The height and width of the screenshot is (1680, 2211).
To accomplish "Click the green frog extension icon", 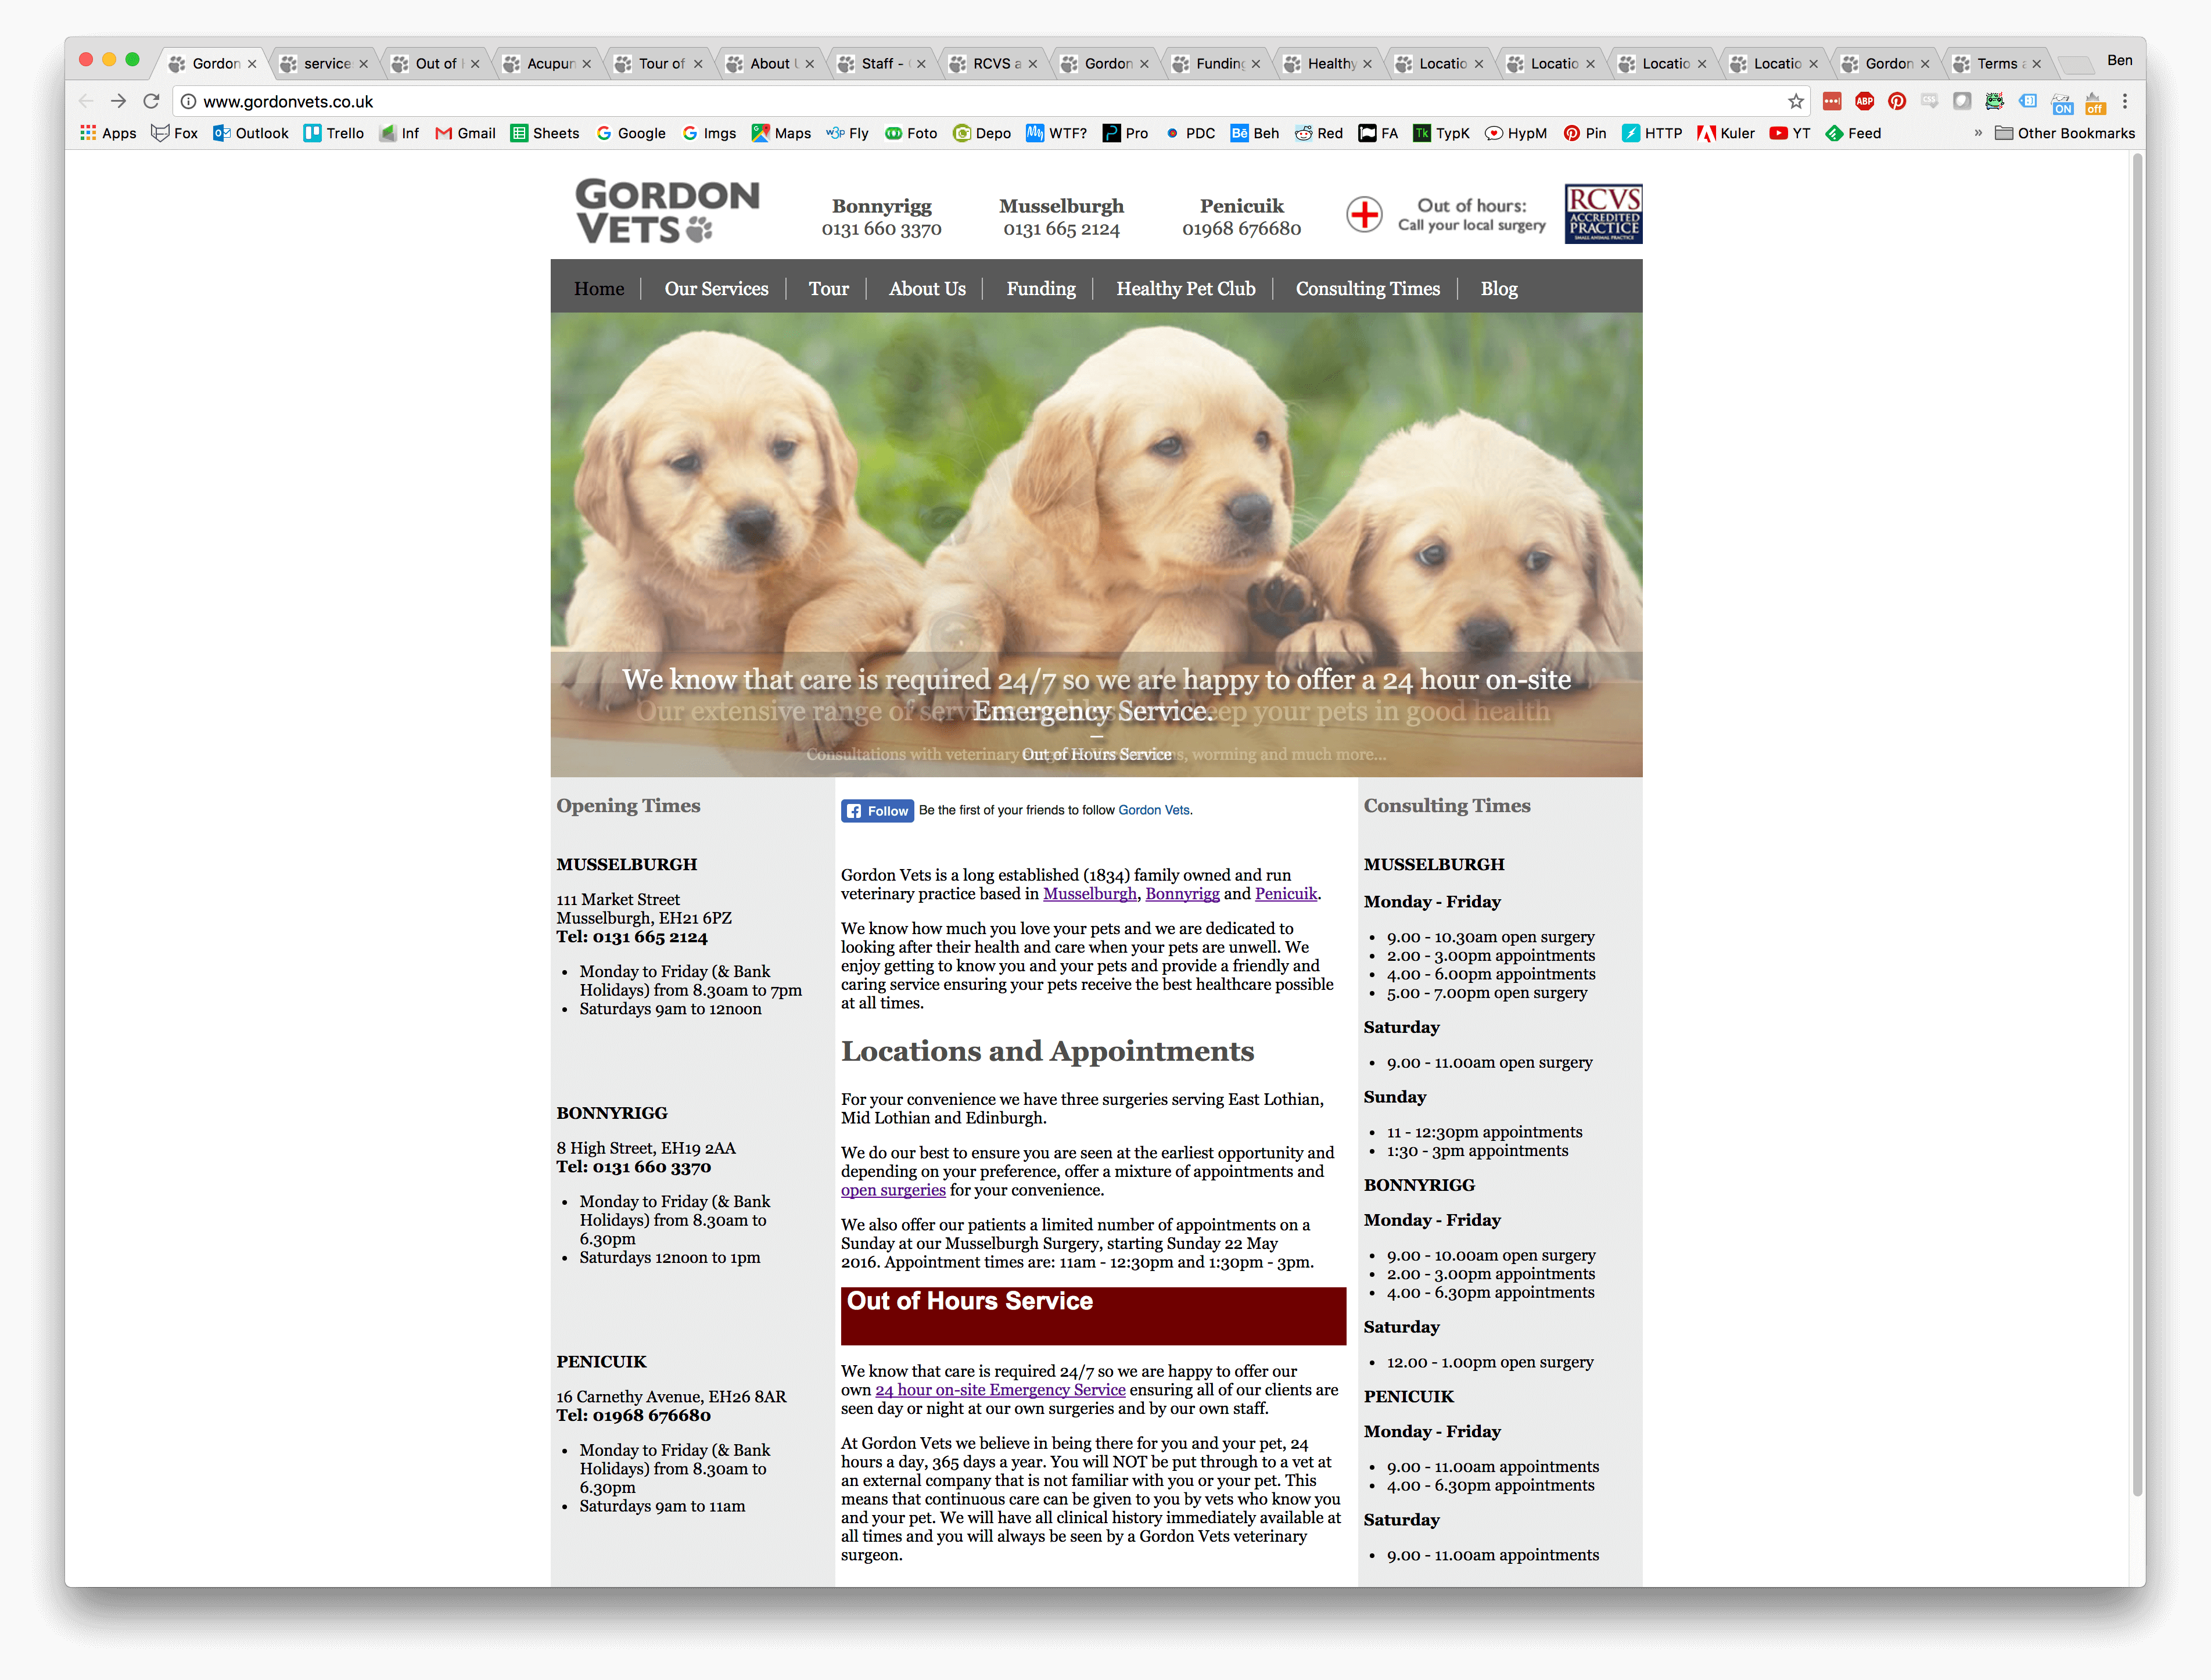I will click(x=1995, y=101).
